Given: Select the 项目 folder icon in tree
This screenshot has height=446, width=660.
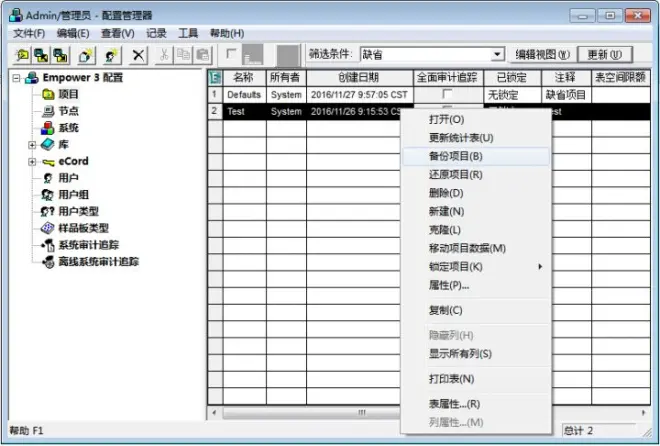Looking at the screenshot, I should (48, 94).
